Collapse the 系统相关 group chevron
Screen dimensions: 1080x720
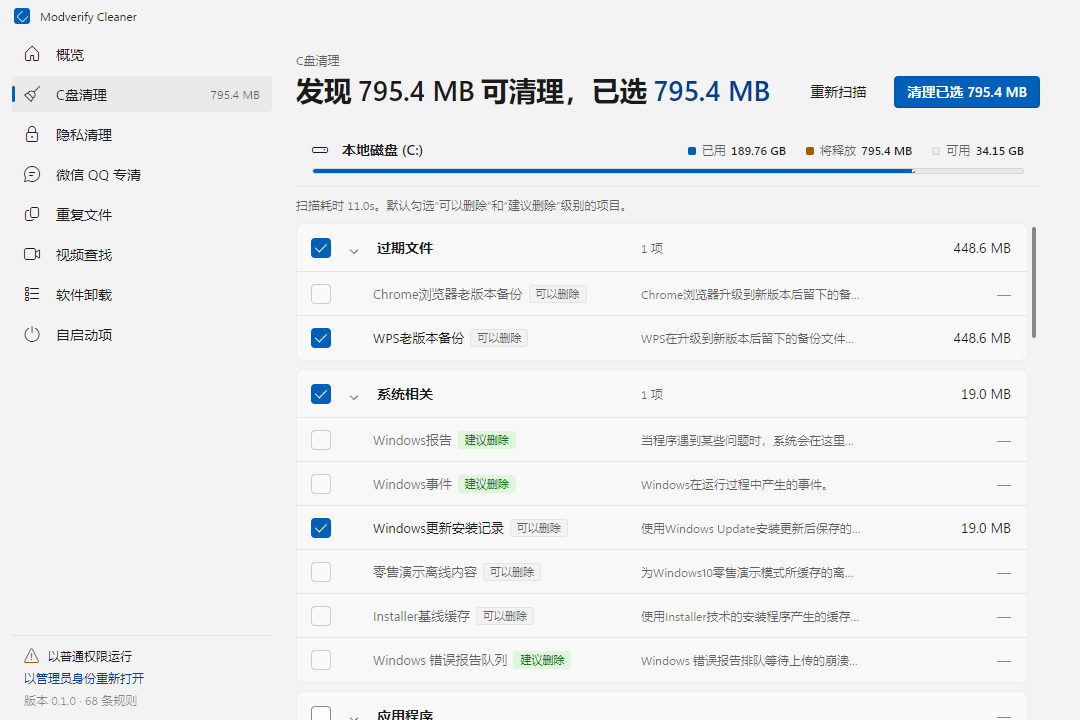[x=354, y=397]
